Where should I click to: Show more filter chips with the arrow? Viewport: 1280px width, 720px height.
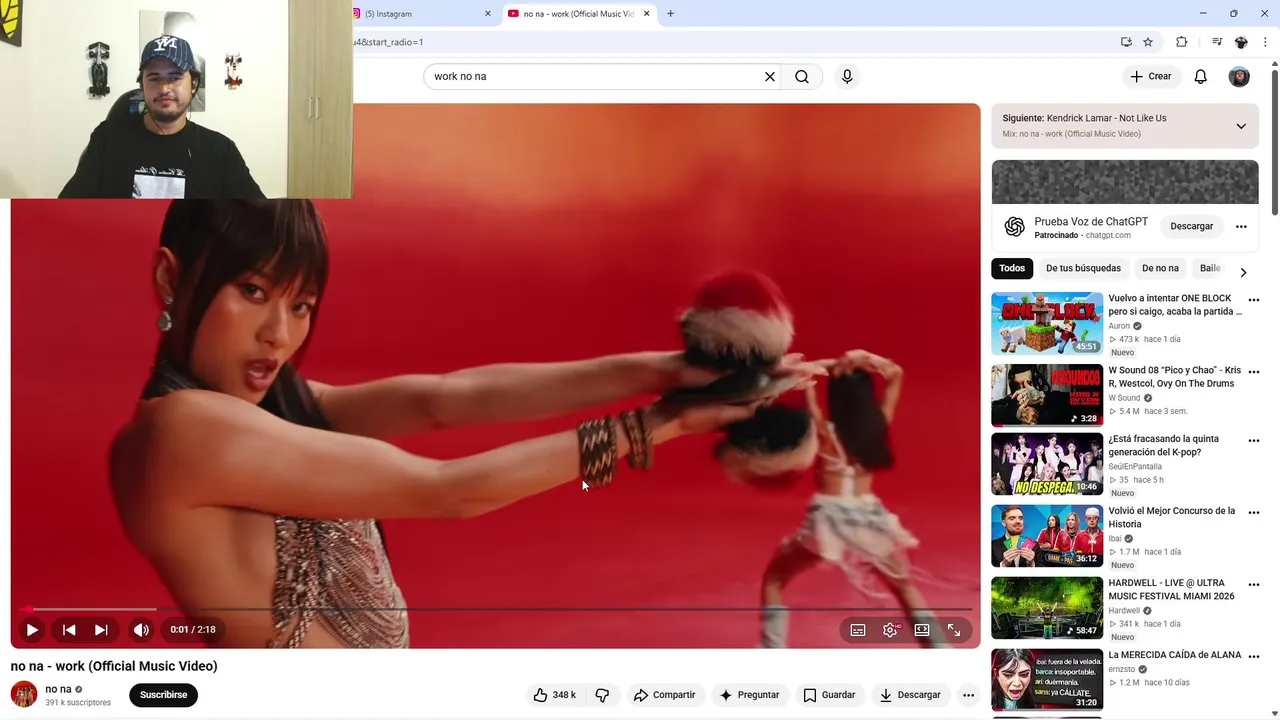(x=1243, y=272)
